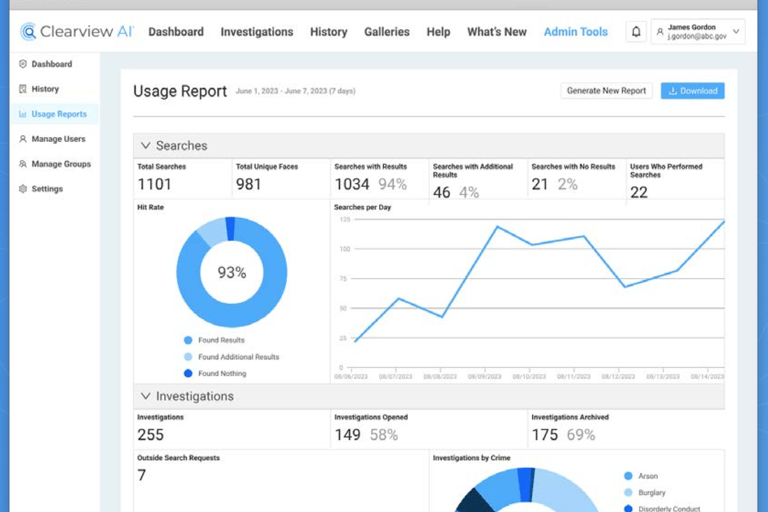Open Settings via sidebar gear icon
768x512 pixels.
click(x=23, y=189)
